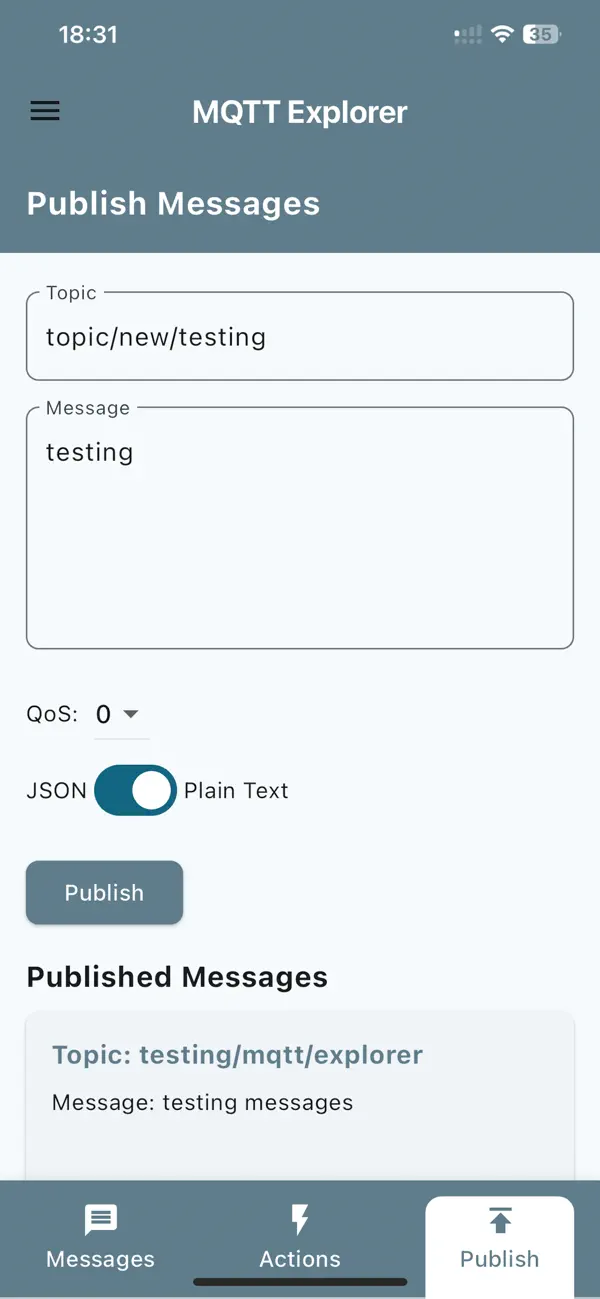The height and width of the screenshot is (1299, 600).
Task: Tap the Actions lightning bolt icon
Action: [x=300, y=1218]
